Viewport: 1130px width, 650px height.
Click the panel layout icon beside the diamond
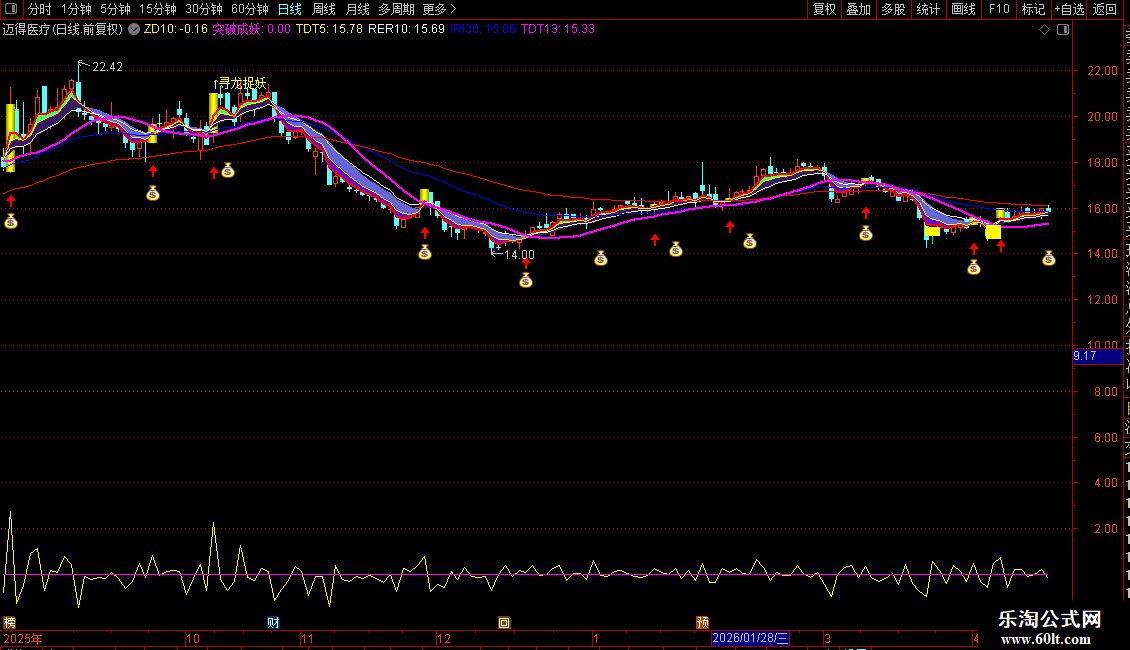coord(1061,30)
